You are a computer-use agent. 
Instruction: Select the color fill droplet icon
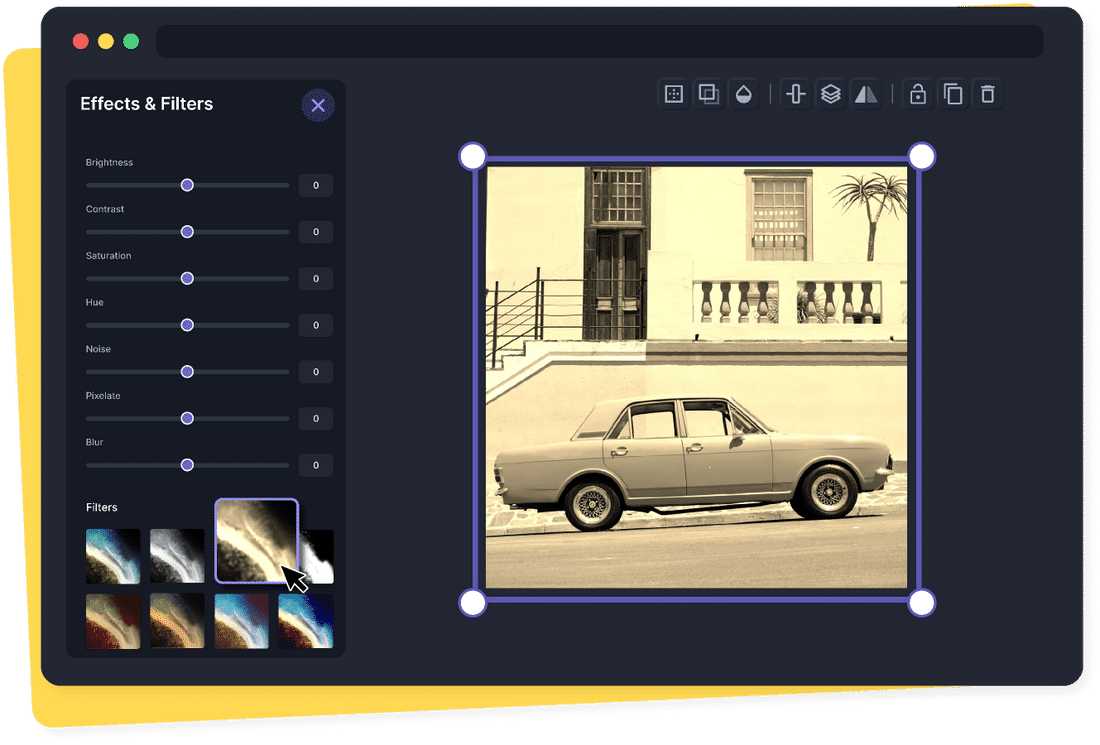click(x=744, y=93)
